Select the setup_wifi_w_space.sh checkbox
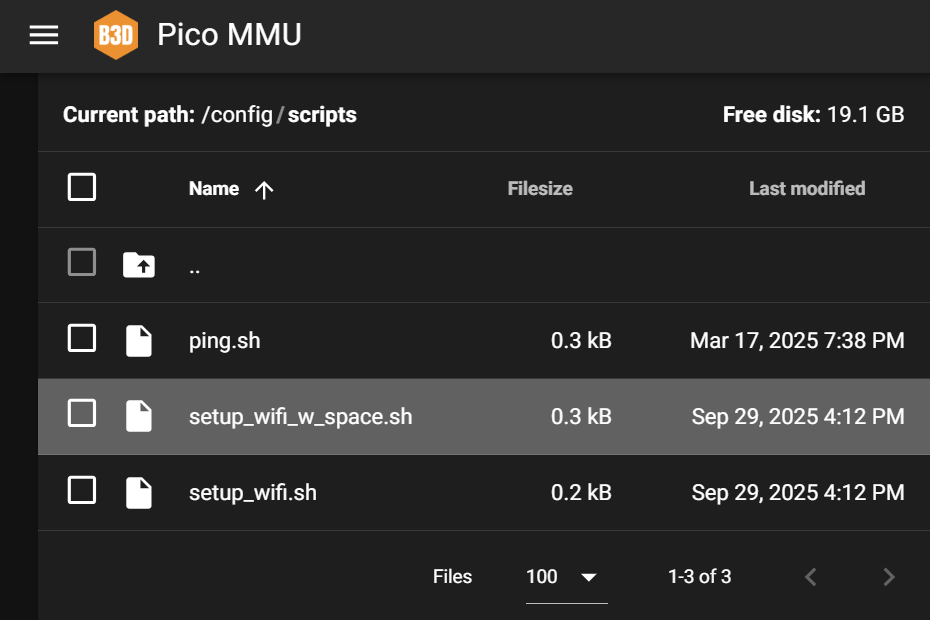 82,413
